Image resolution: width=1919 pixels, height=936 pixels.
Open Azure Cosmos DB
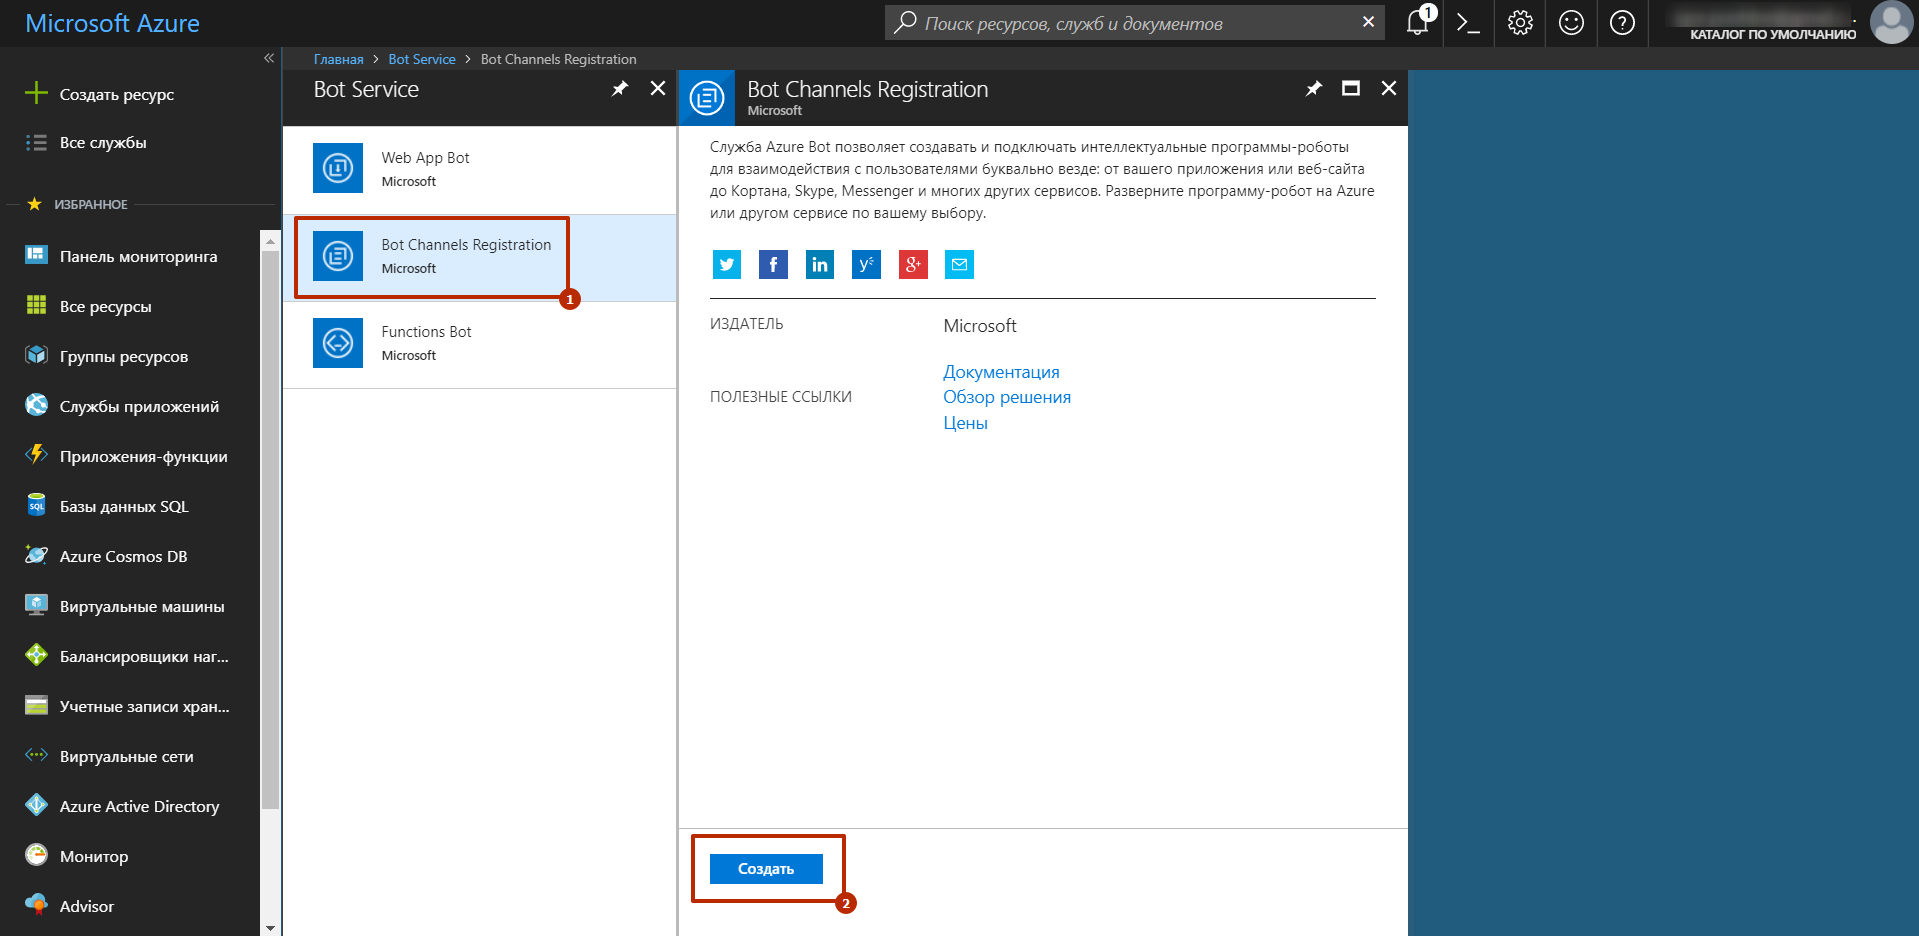coord(123,556)
